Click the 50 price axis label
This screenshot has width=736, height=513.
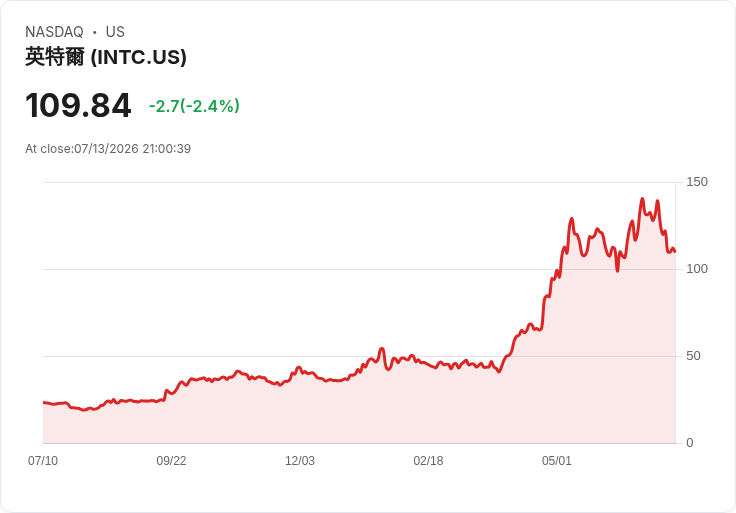click(x=693, y=356)
